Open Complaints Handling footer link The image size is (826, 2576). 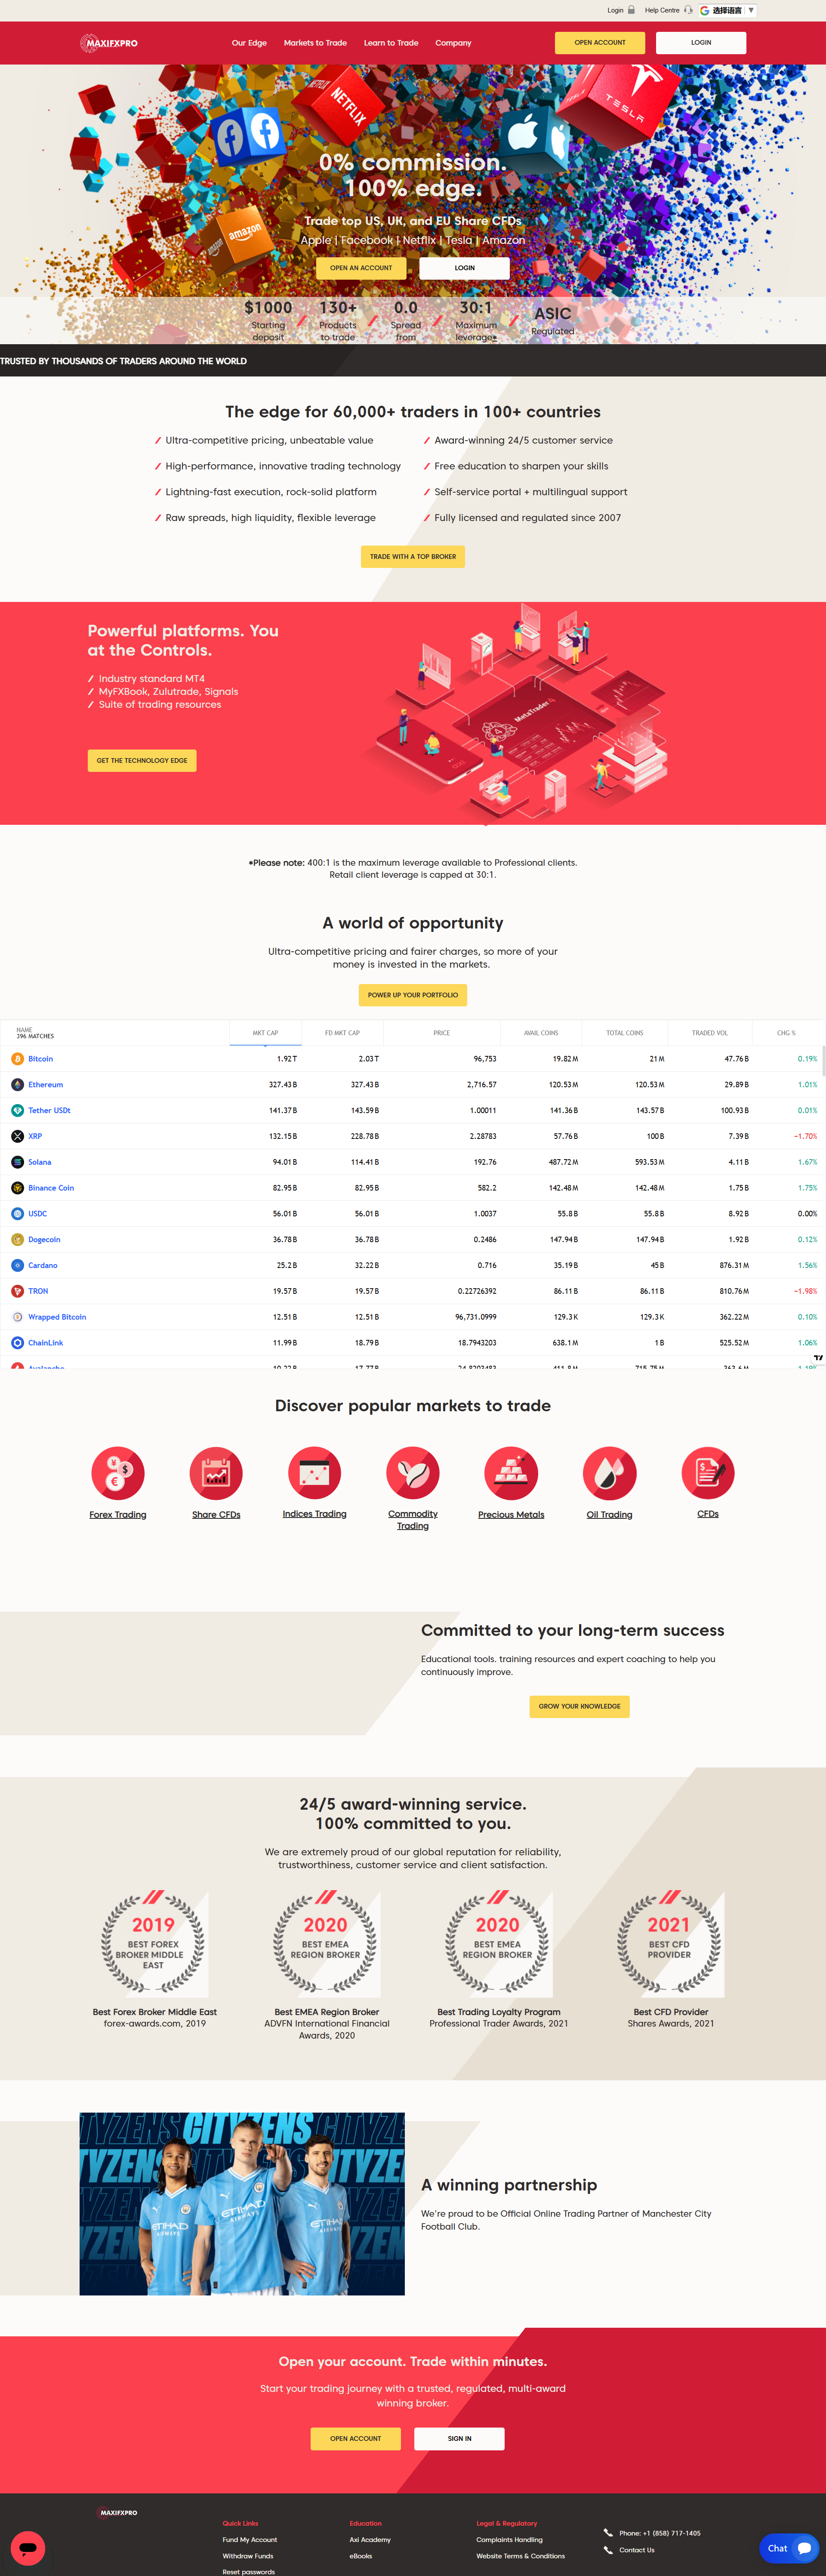(x=509, y=2540)
